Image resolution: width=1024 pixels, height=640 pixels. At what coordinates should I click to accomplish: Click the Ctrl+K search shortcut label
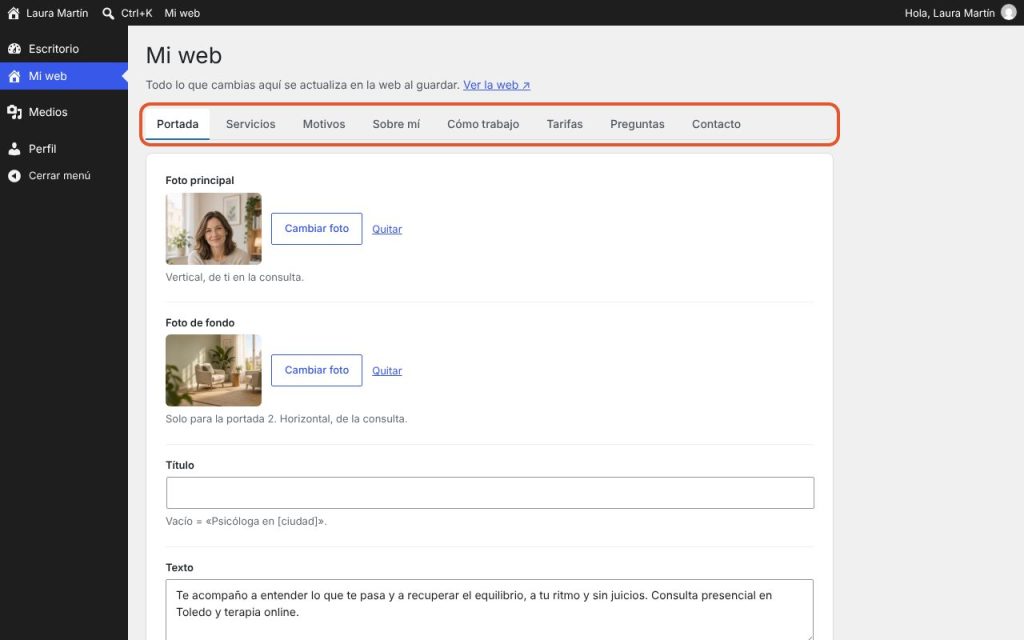(x=136, y=13)
